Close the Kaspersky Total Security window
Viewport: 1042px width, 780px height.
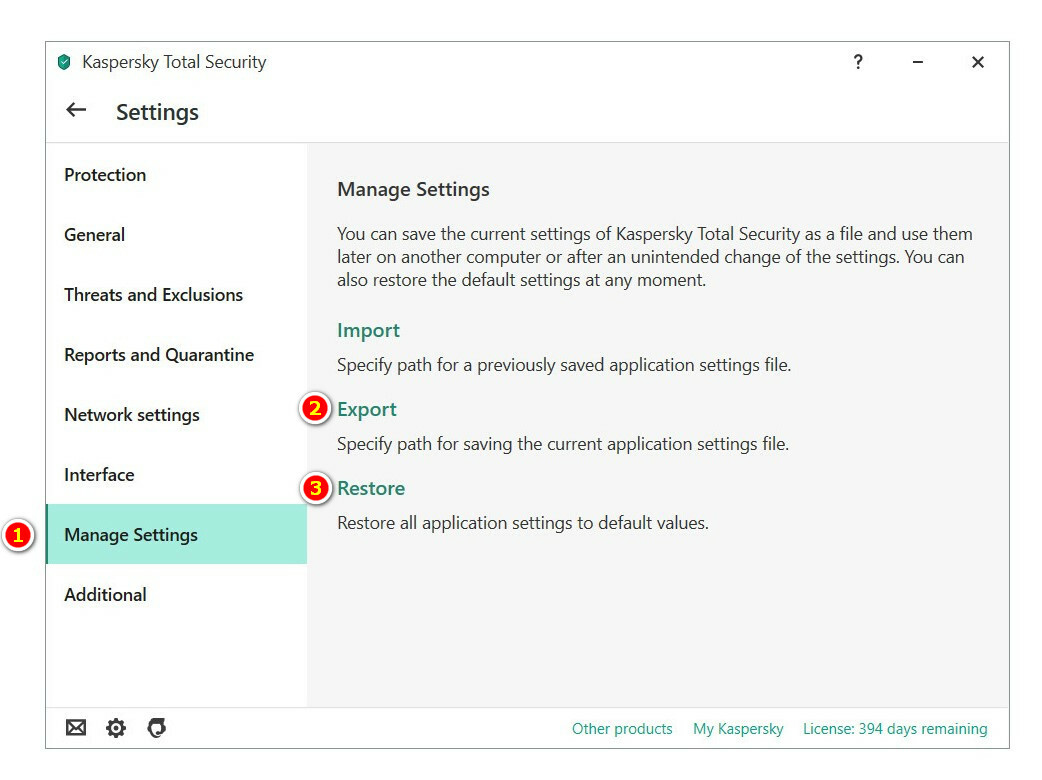[978, 62]
